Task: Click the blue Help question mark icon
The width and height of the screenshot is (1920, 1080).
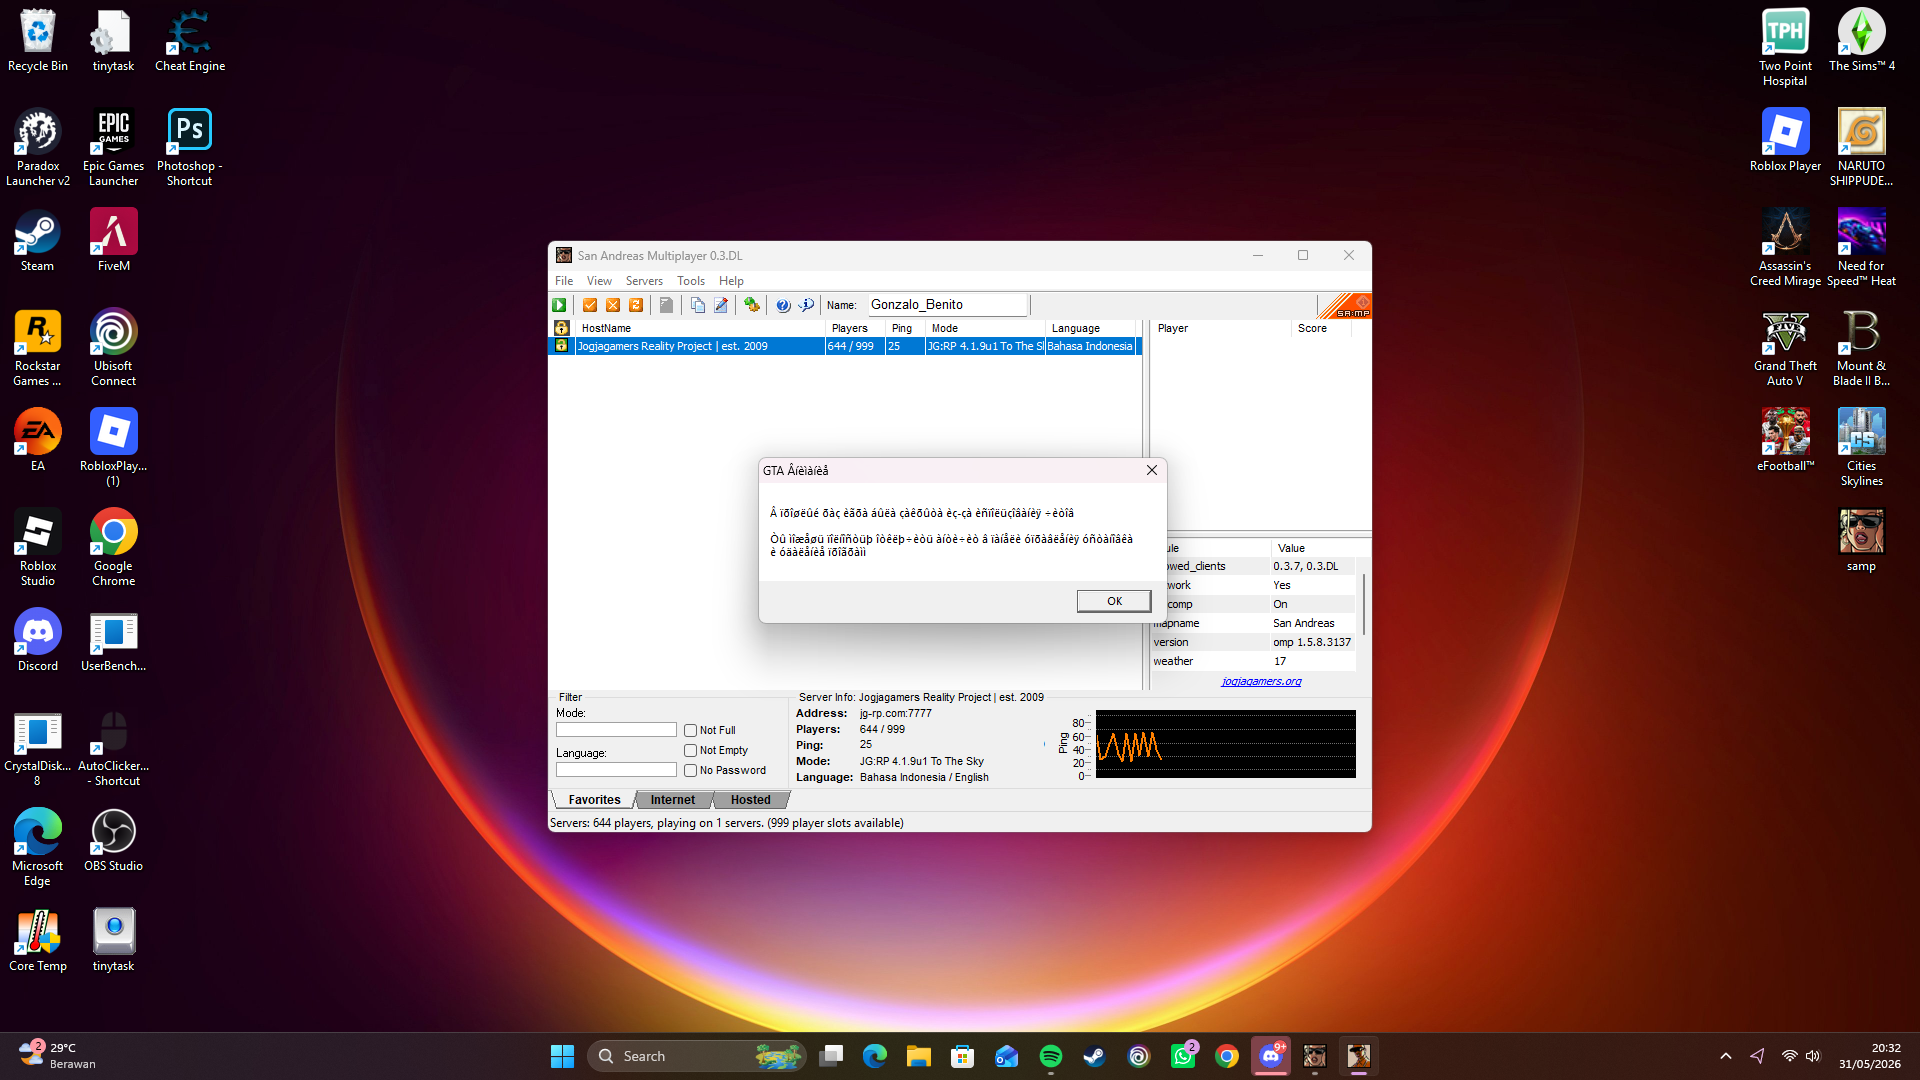Action: coord(783,305)
